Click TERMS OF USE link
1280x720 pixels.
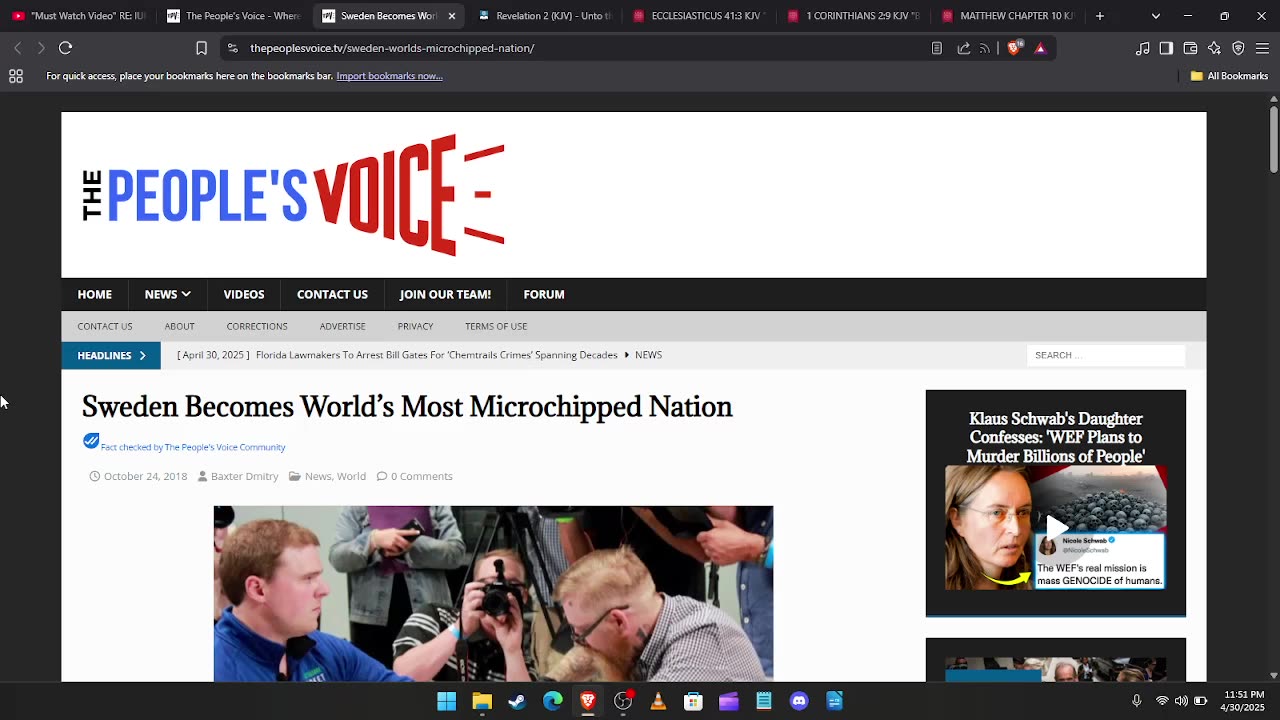496,326
